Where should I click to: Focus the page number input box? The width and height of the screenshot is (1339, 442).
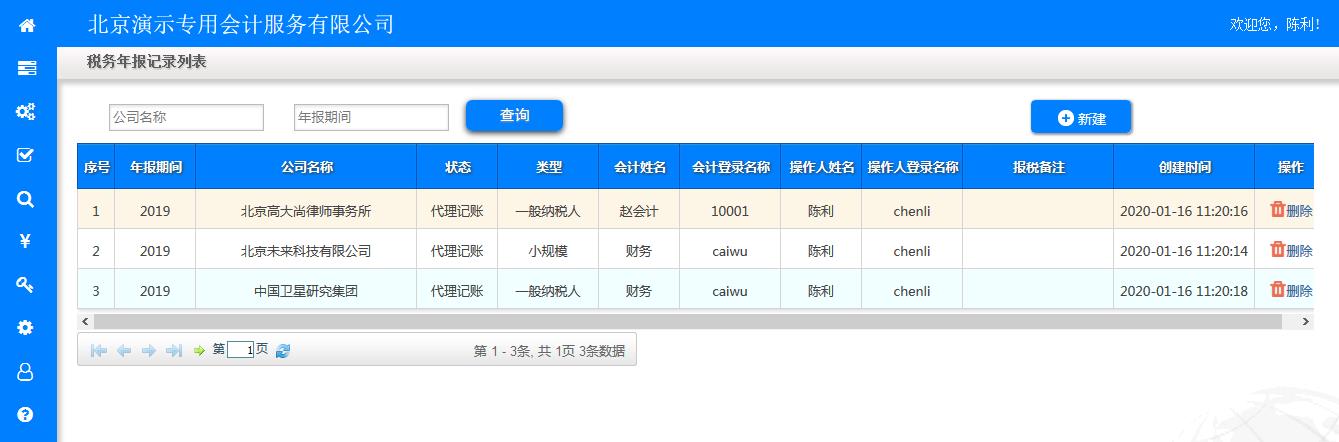(x=240, y=350)
